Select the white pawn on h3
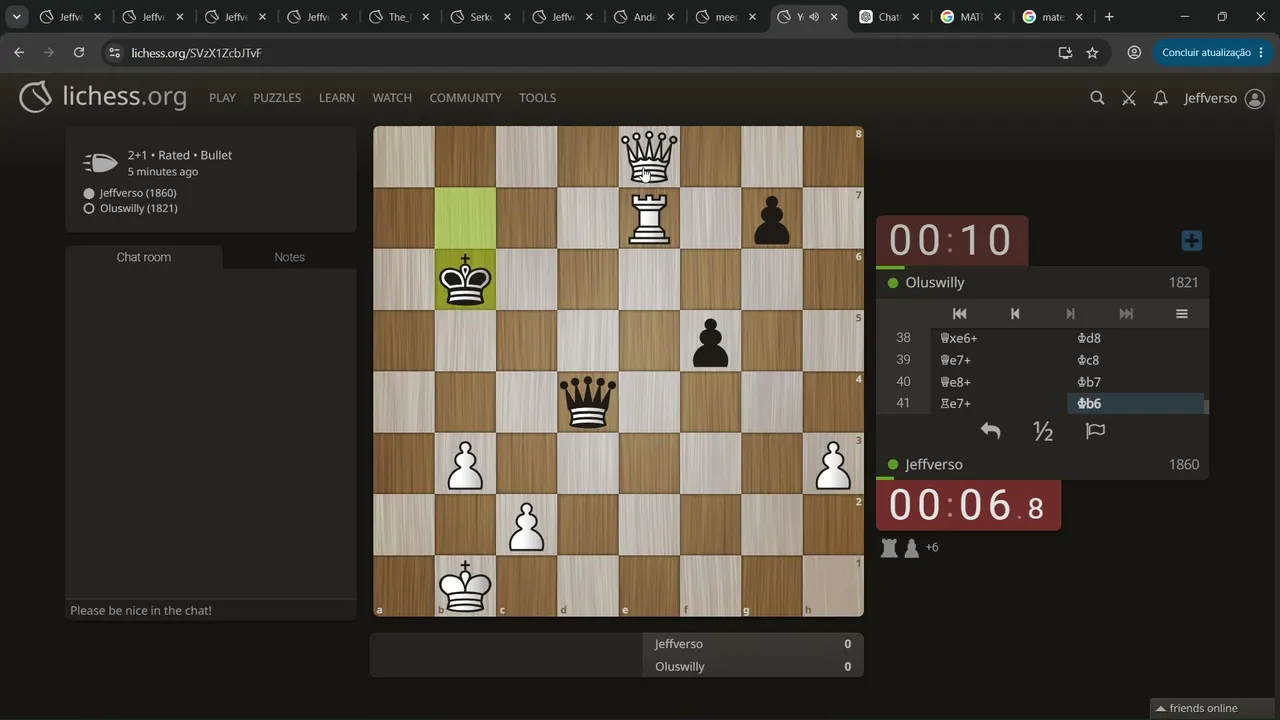 [833, 463]
